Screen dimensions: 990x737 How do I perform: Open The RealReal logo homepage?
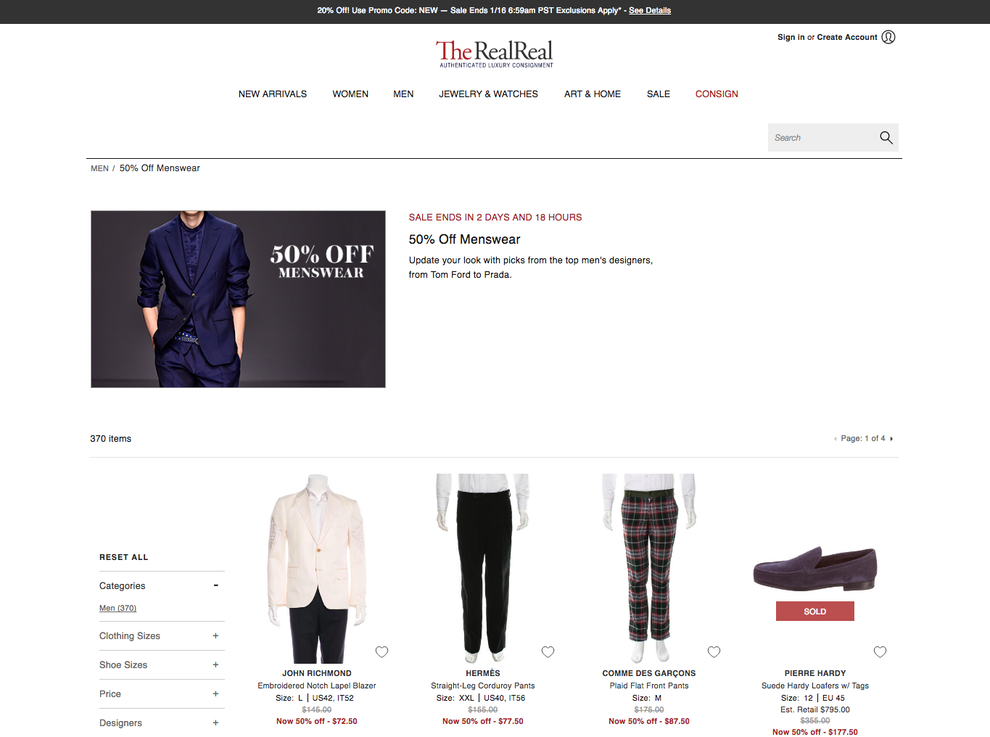(494, 53)
